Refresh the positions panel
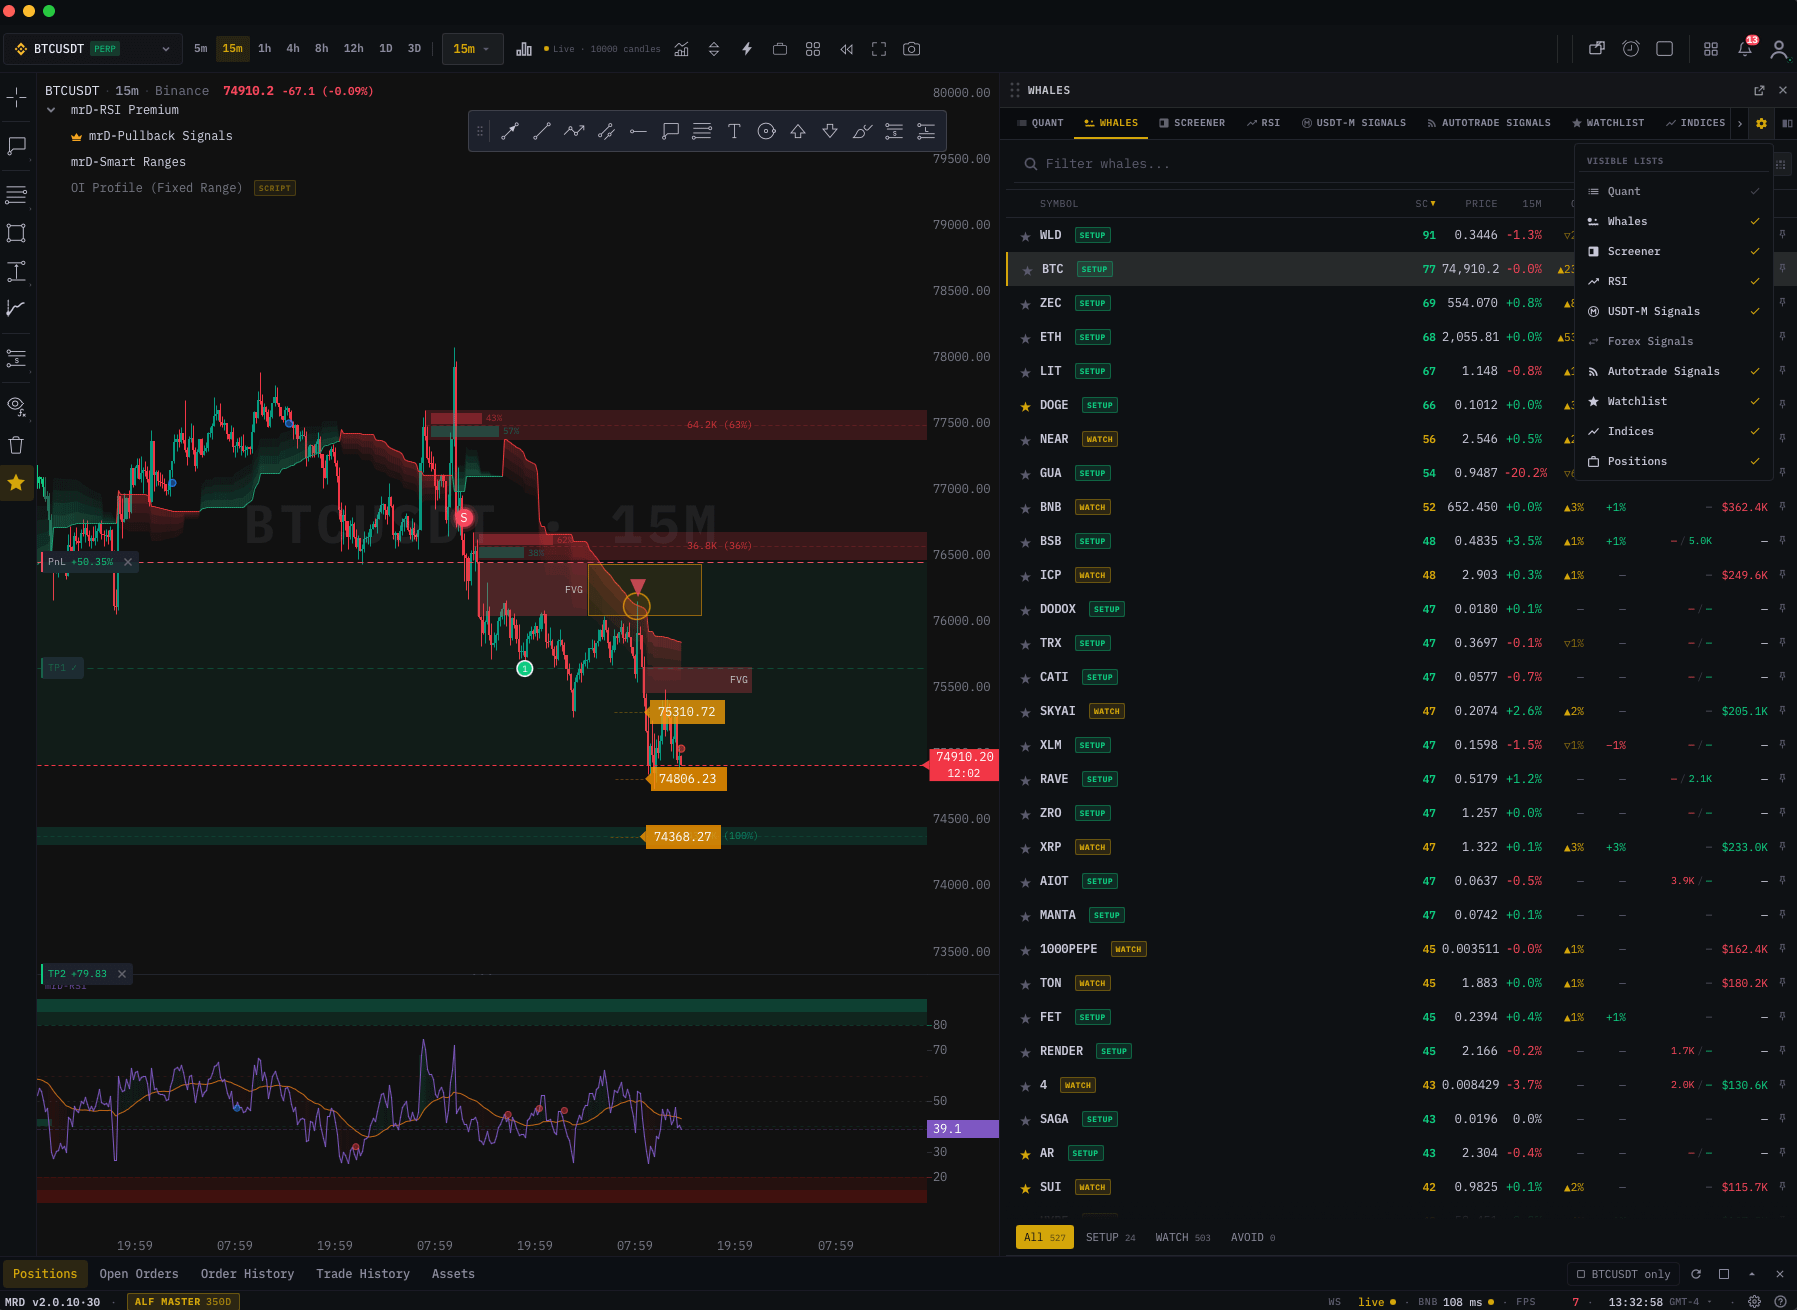1797x1310 pixels. (x=1696, y=1274)
